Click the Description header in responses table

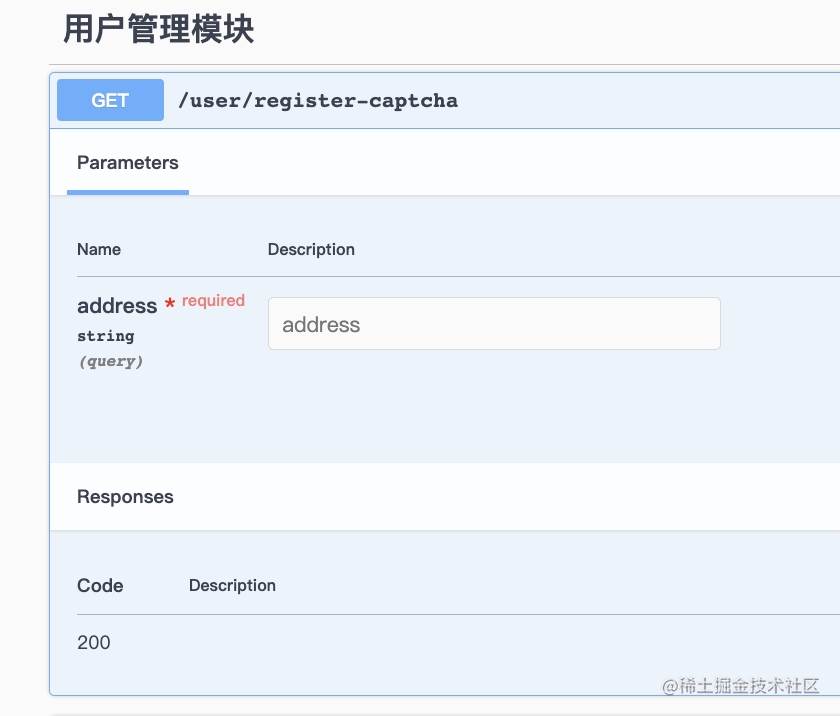coord(232,585)
